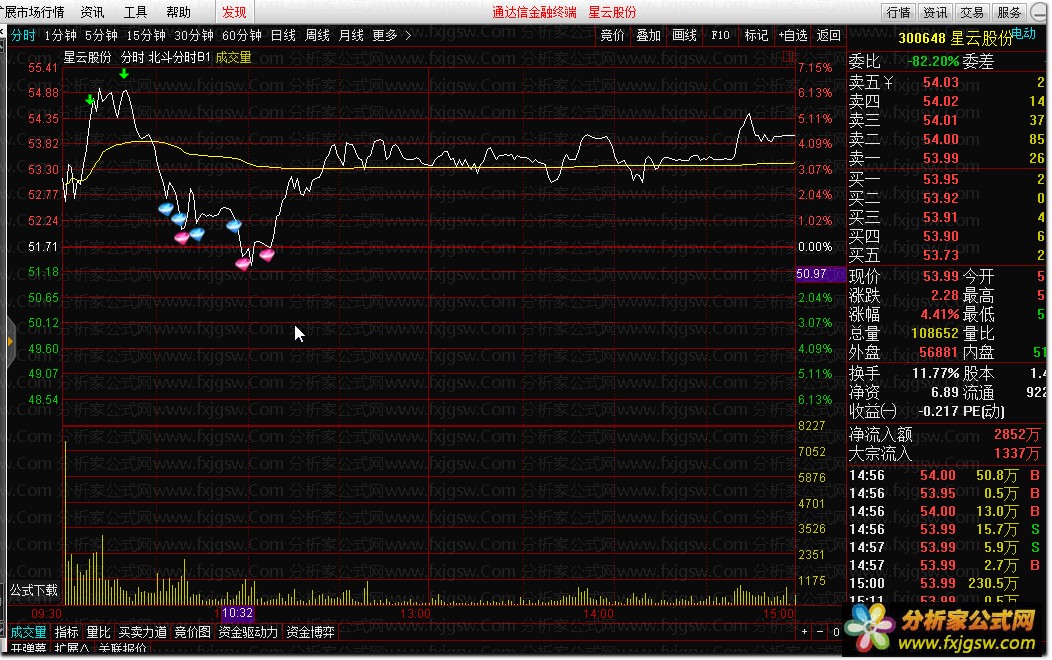Click the 返回 back button
This screenshot has height=660, width=1052.
point(829,36)
